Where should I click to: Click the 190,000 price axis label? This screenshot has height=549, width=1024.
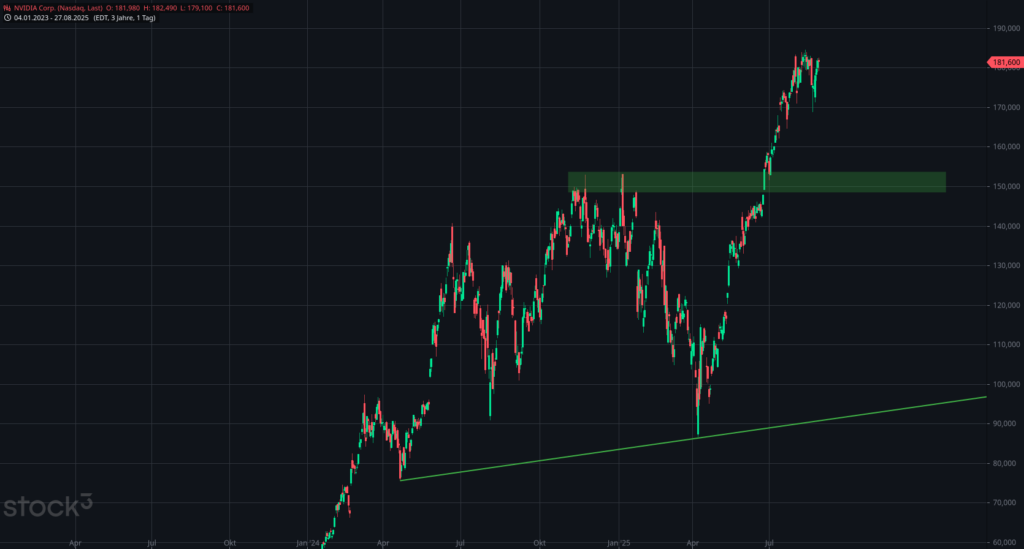click(x=1006, y=28)
